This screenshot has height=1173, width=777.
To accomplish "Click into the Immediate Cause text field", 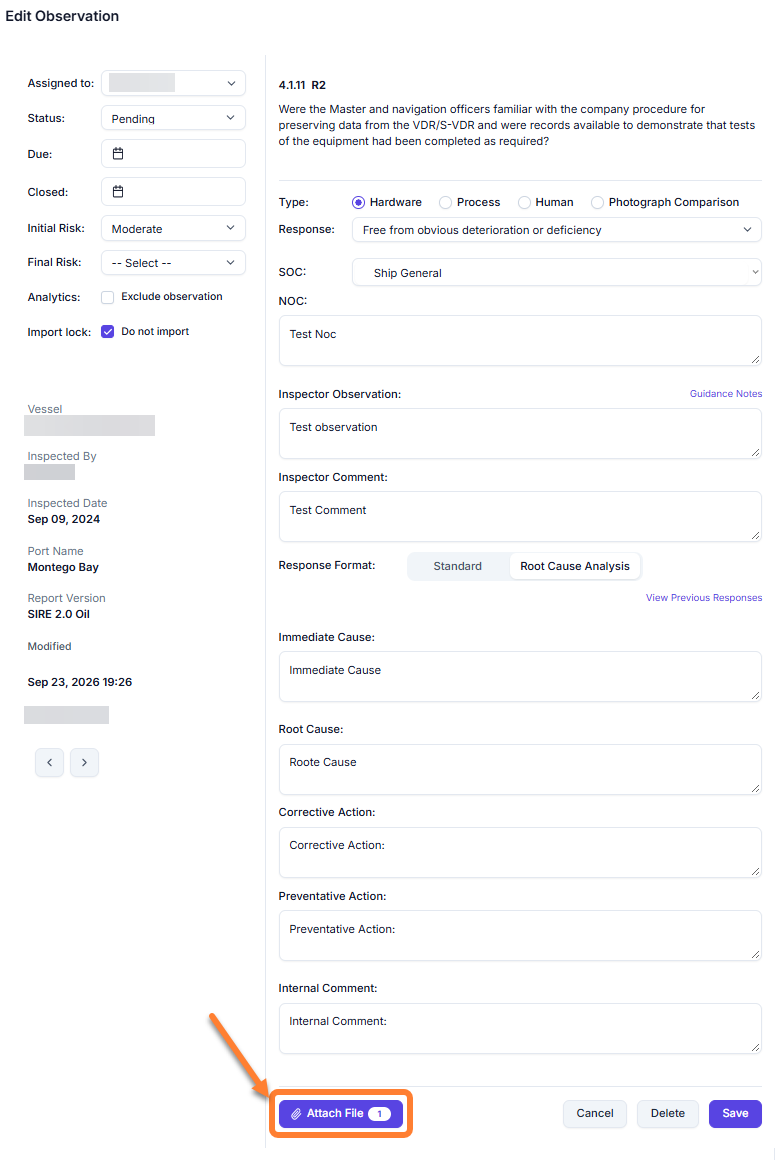I will [x=520, y=676].
